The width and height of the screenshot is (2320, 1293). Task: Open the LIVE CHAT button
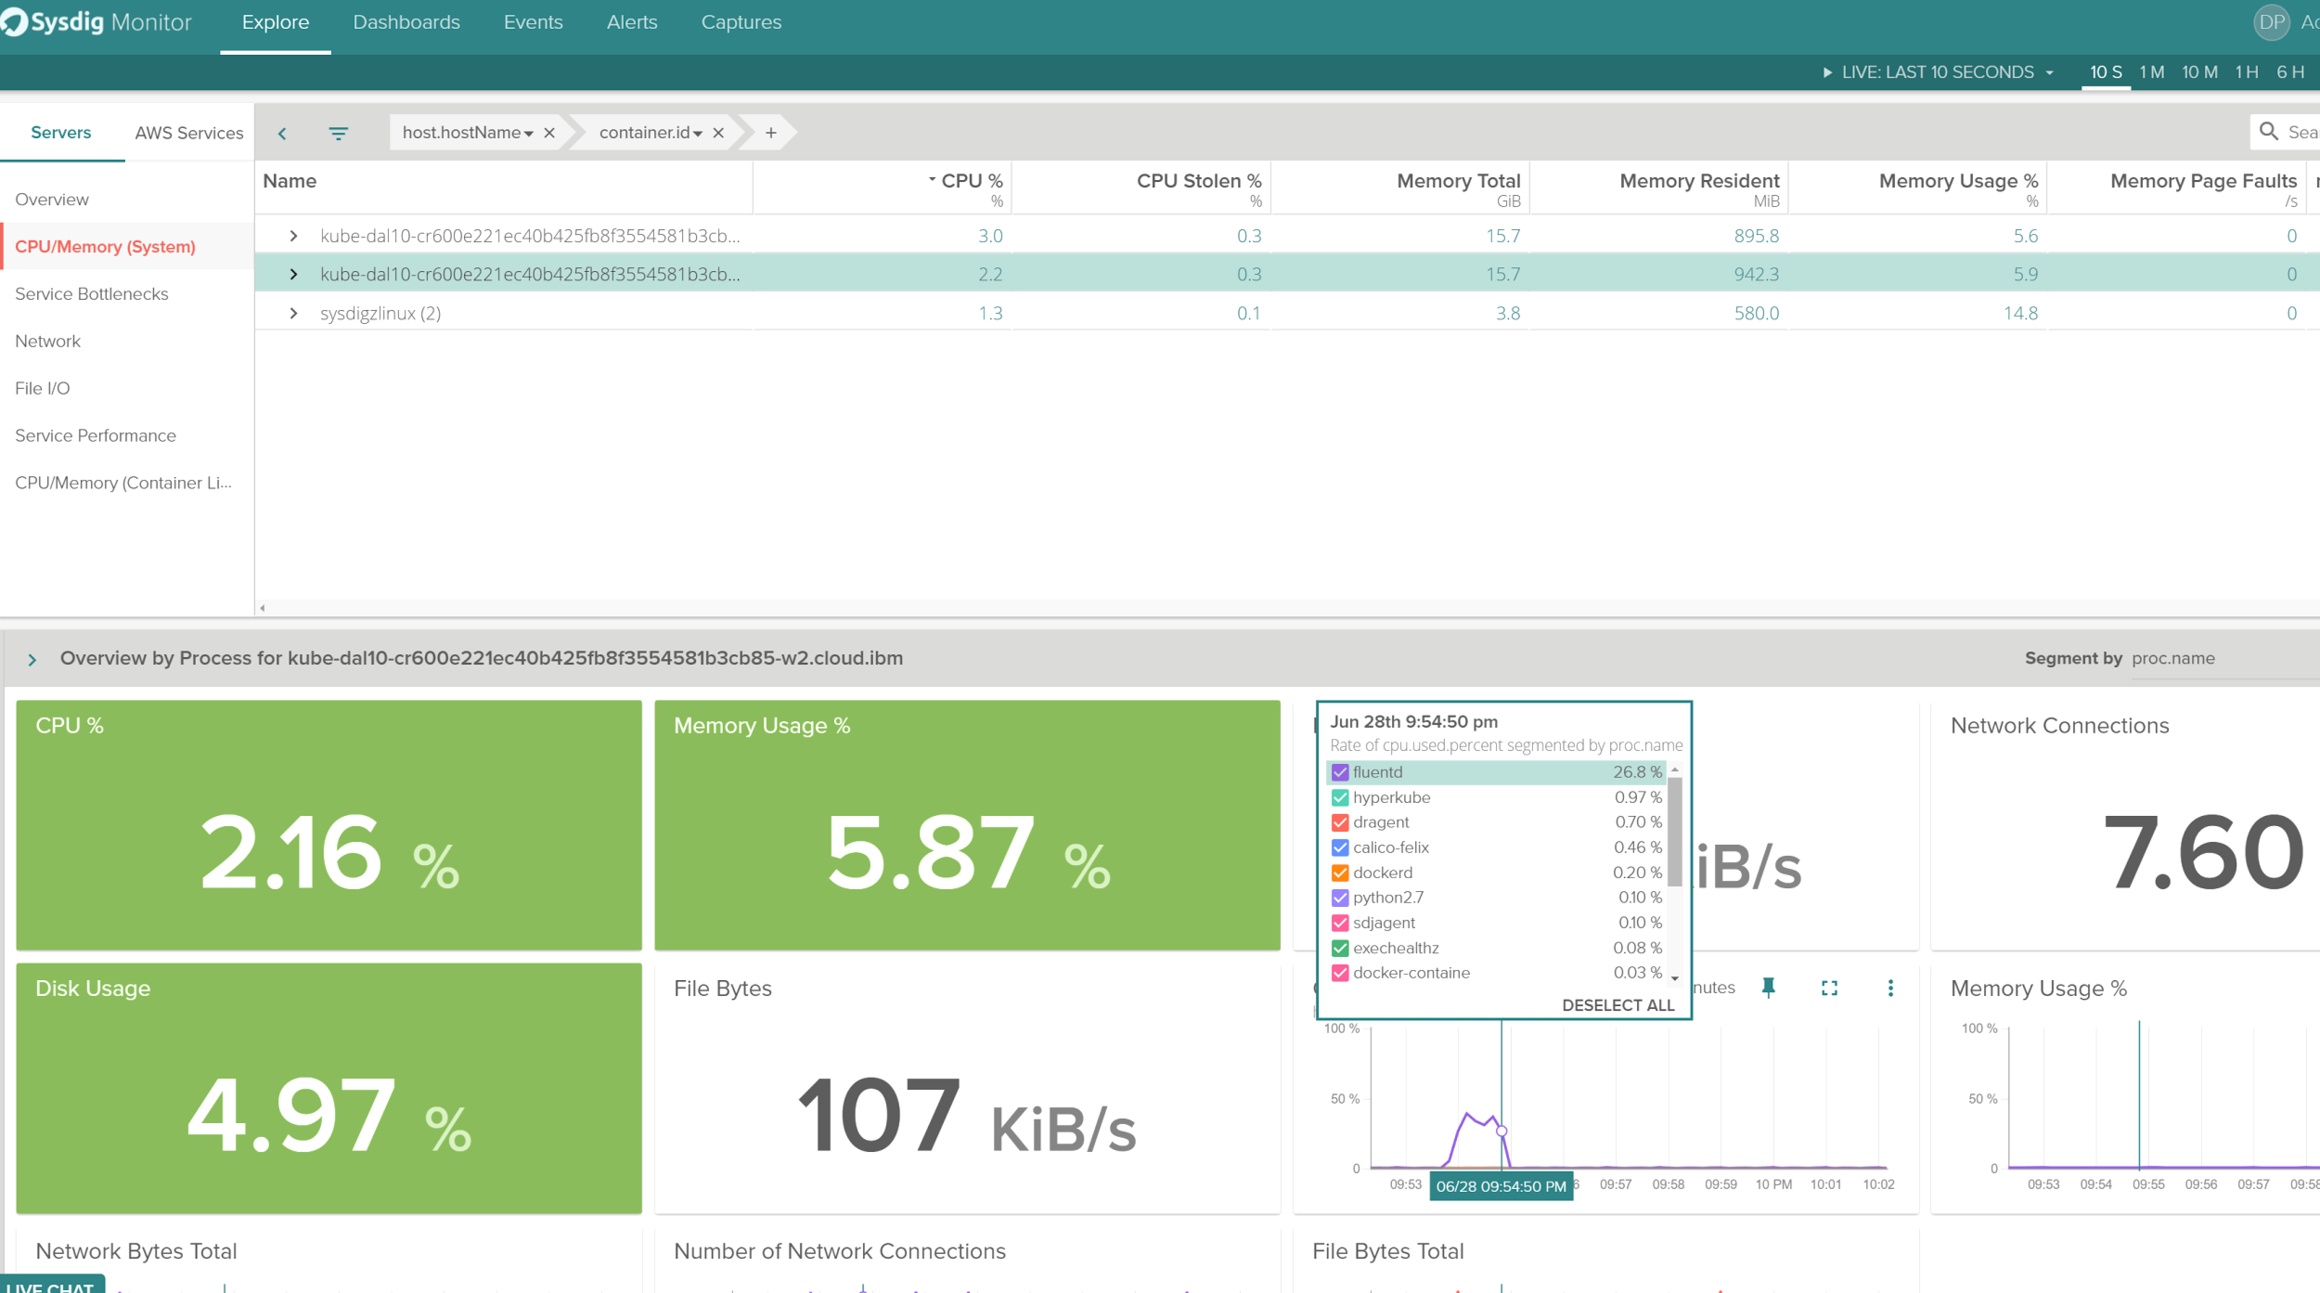(x=52, y=1284)
